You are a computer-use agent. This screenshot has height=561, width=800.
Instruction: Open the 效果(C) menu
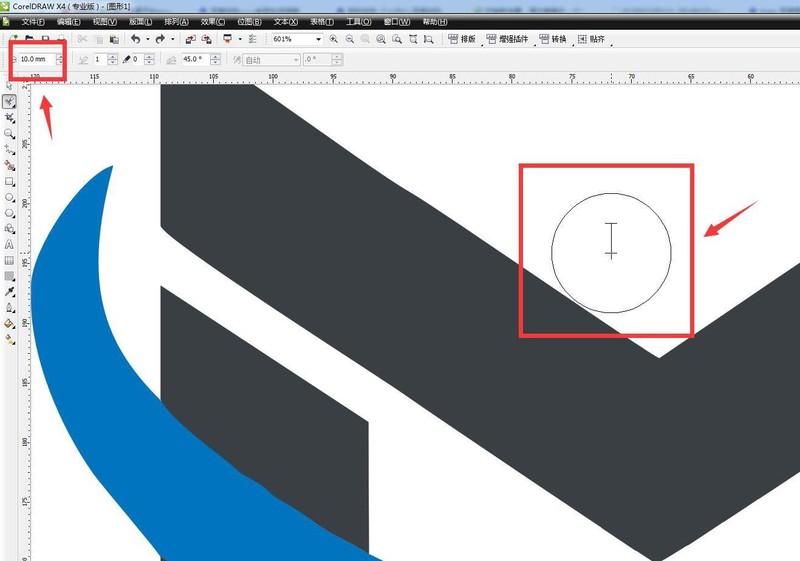[212, 21]
